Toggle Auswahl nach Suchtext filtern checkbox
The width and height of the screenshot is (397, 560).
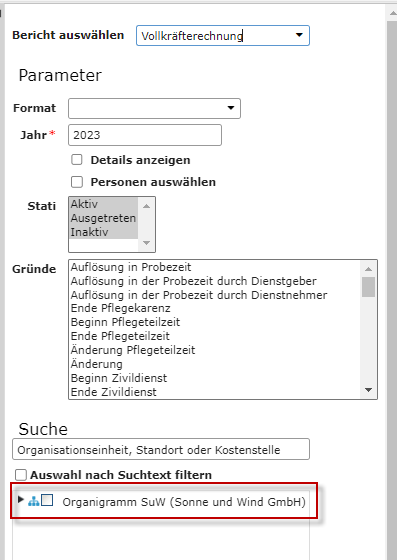[21, 475]
